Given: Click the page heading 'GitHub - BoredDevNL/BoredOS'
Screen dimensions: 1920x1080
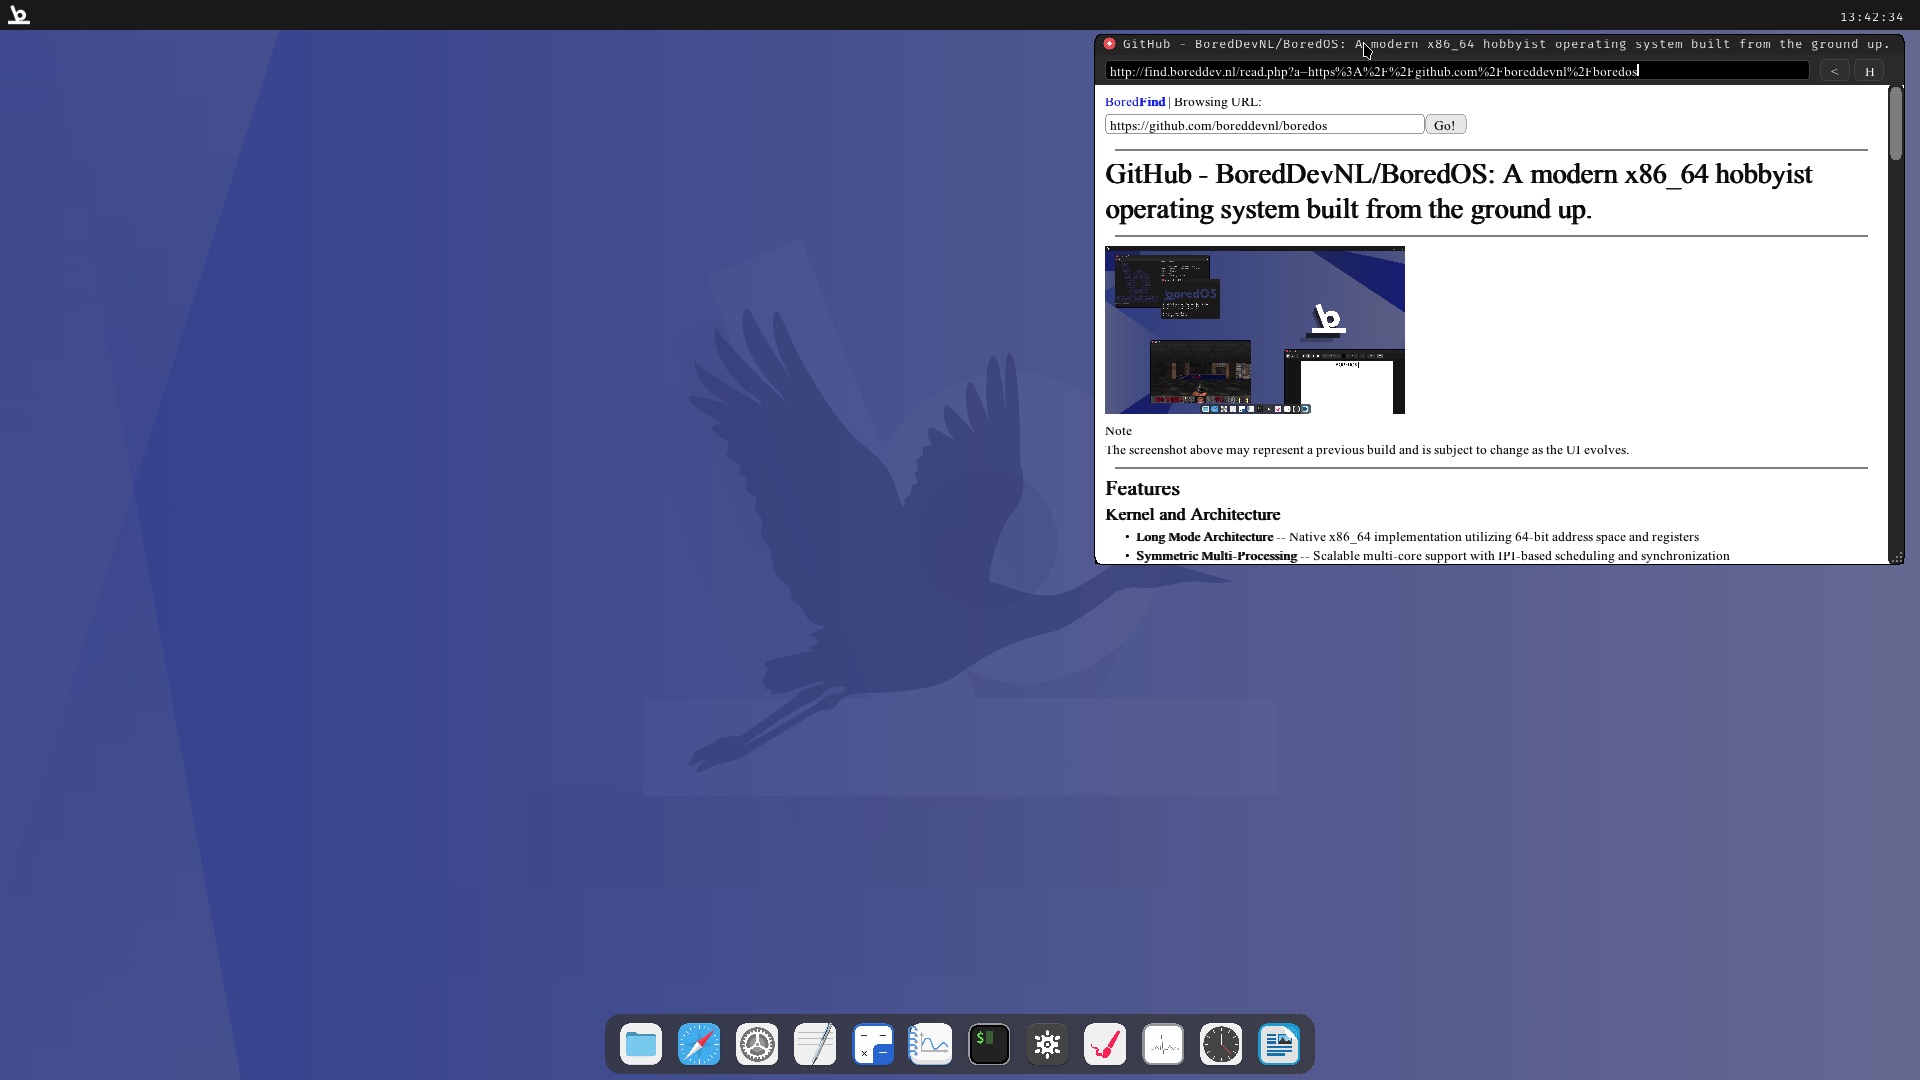Looking at the screenshot, I should coord(1458,191).
